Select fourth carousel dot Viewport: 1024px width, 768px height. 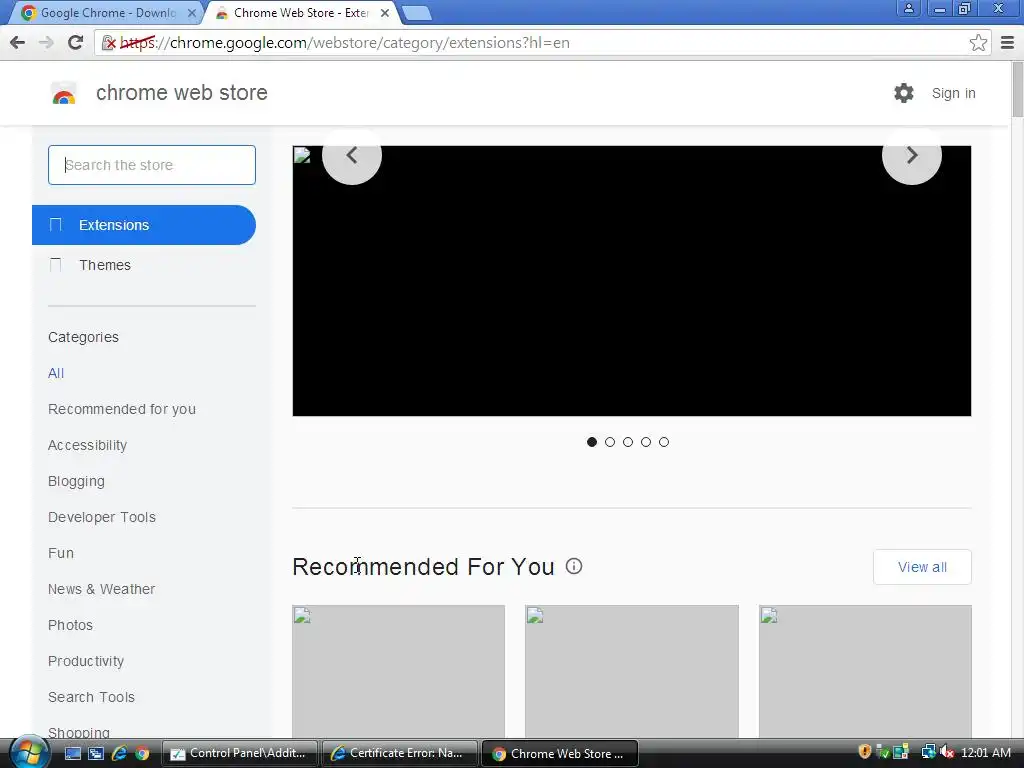(646, 442)
